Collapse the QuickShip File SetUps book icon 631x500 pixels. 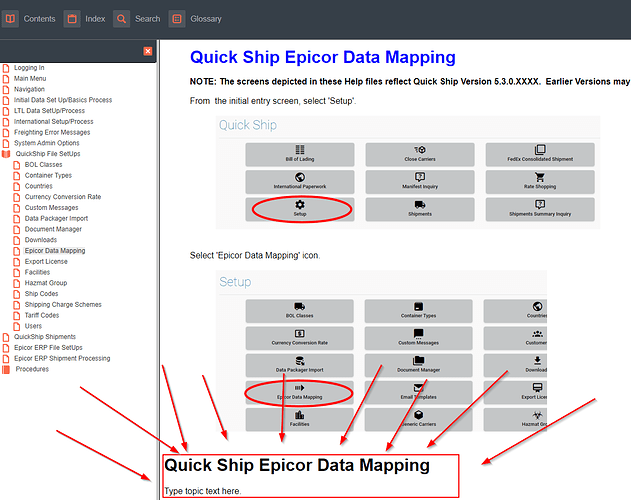coord(6,154)
